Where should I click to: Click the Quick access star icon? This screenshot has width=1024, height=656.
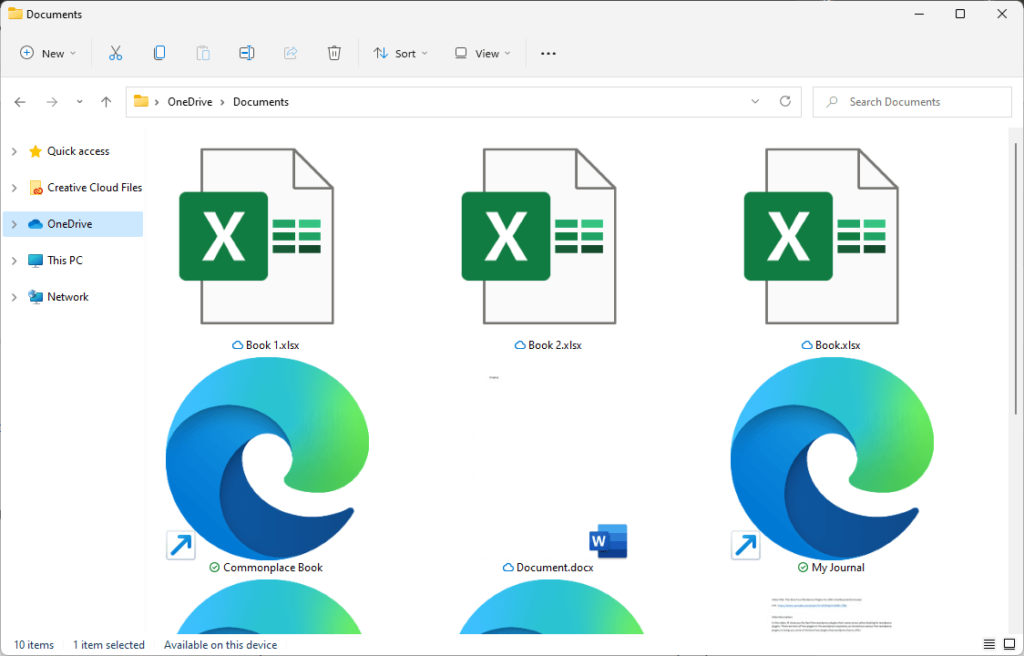click(35, 152)
